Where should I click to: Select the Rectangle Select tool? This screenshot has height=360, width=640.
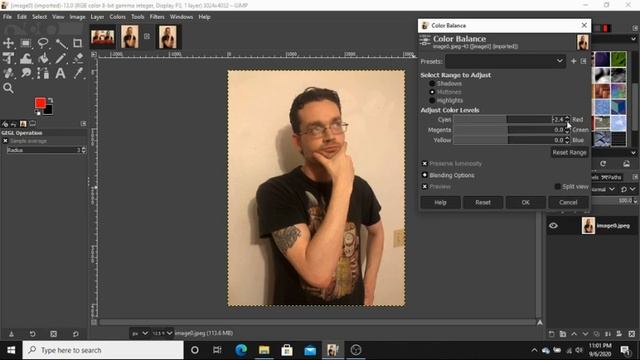coord(26,43)
